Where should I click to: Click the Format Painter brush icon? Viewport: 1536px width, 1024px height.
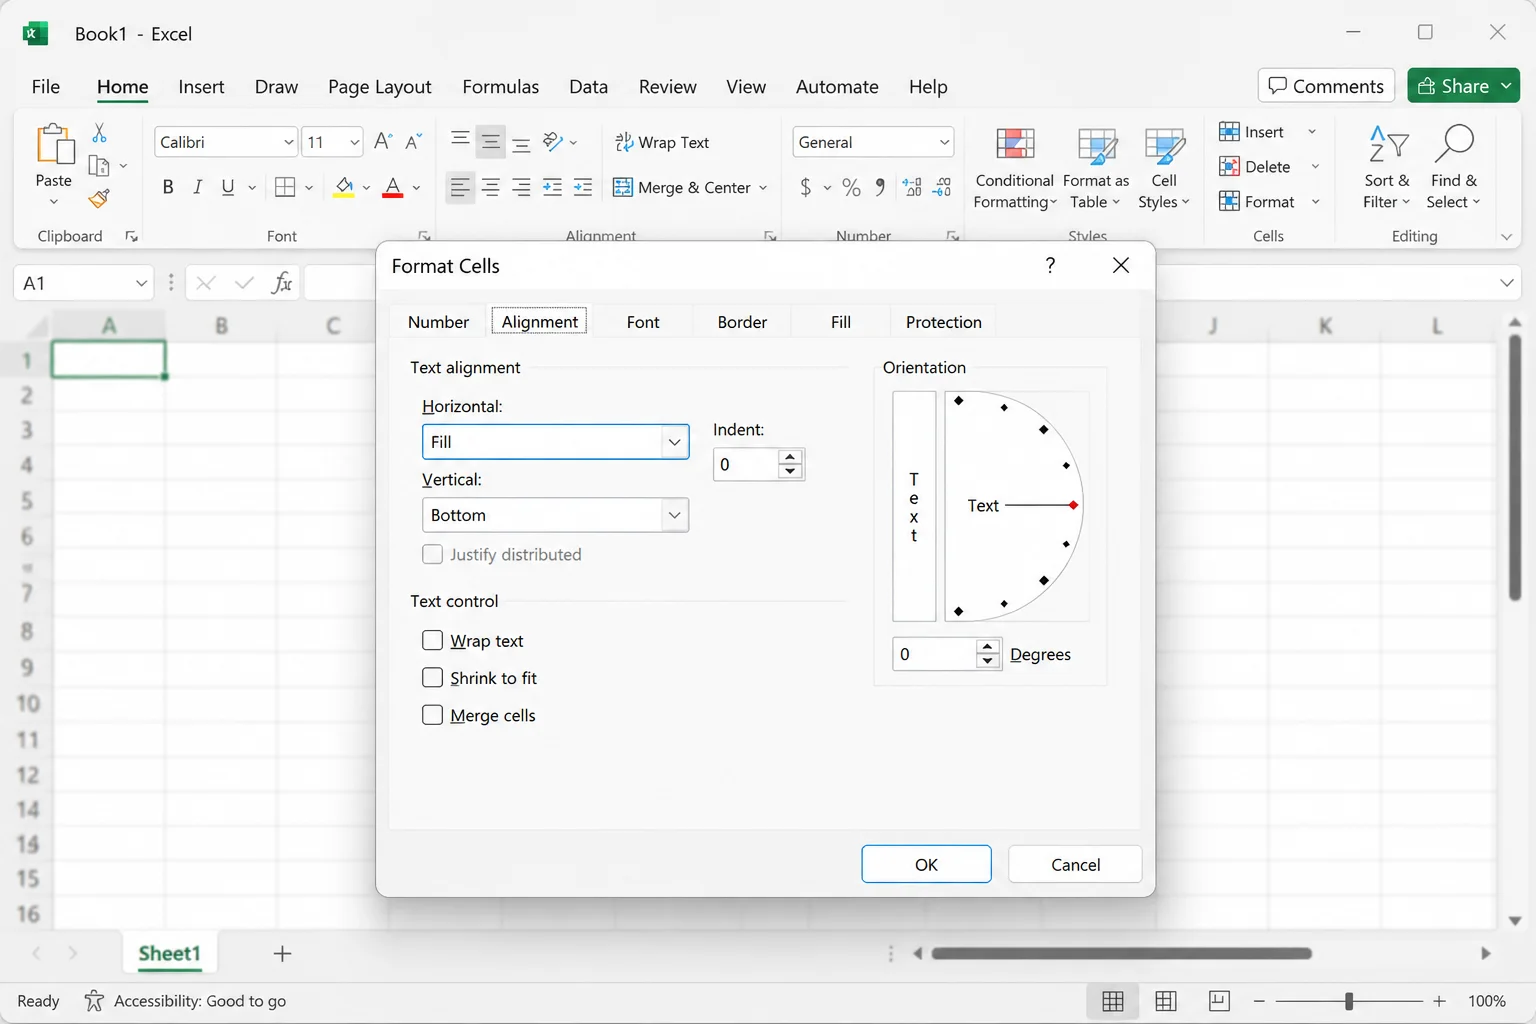[x=99, y=199]
